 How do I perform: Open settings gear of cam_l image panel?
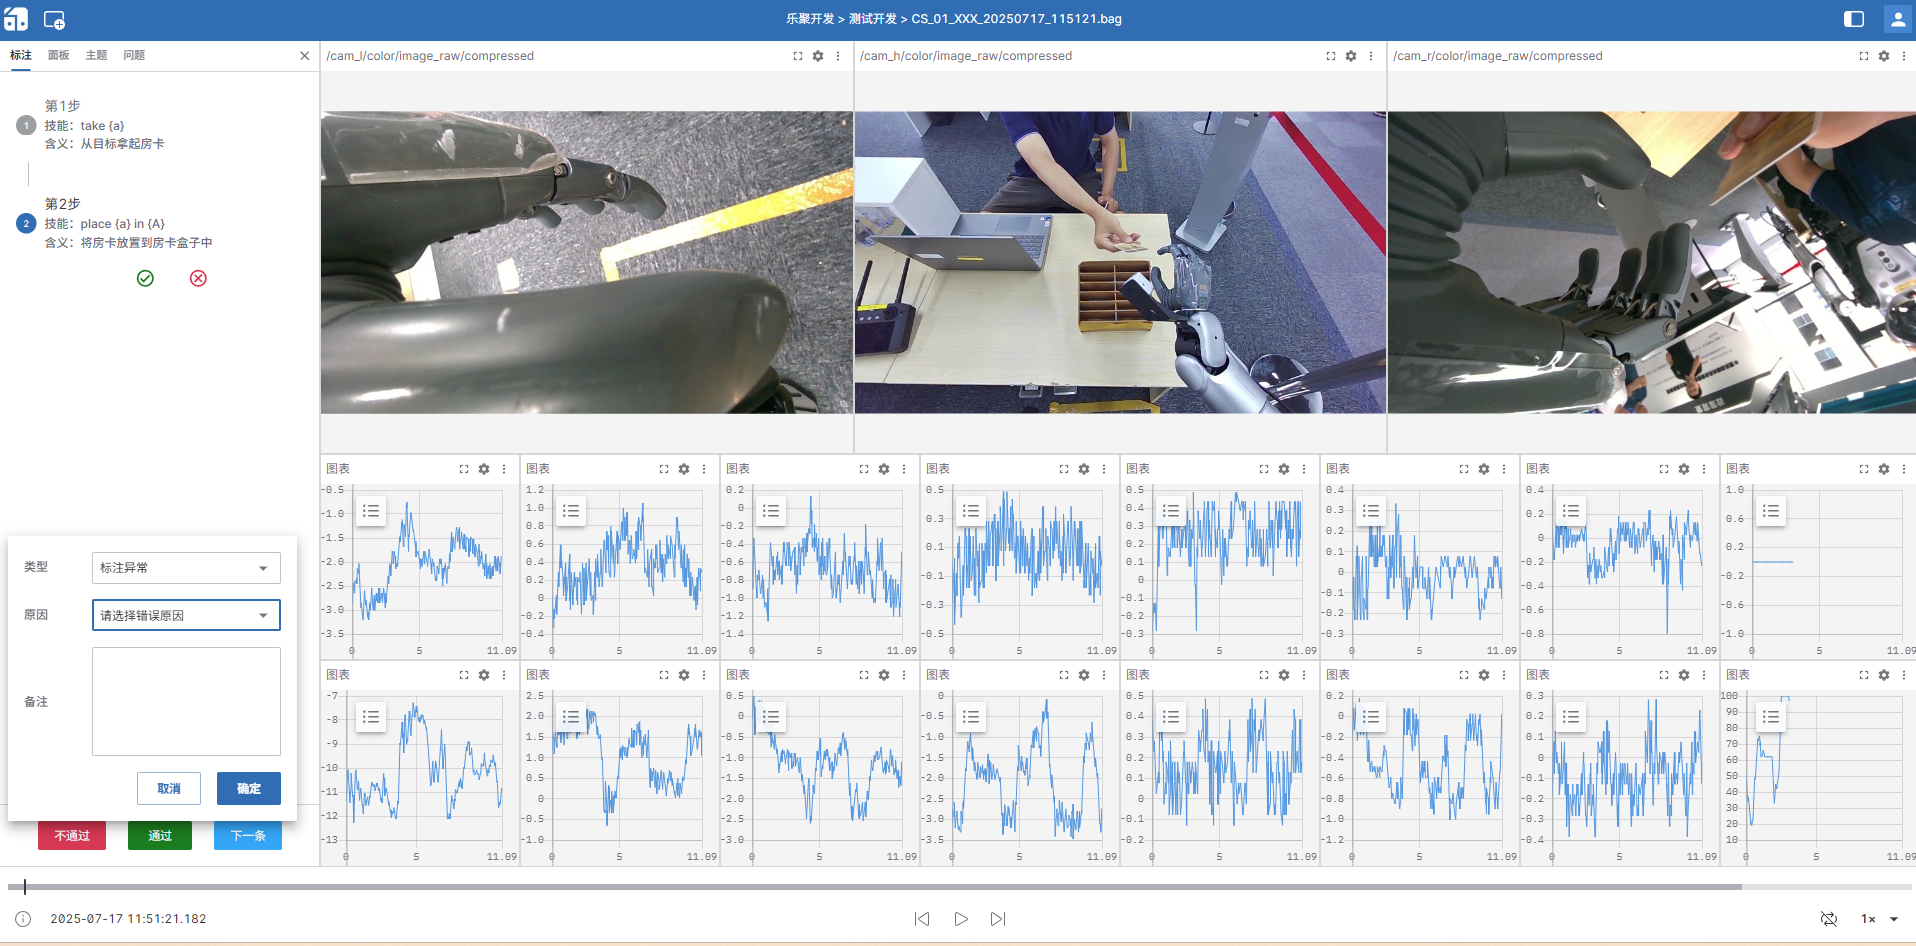[818, 56]
